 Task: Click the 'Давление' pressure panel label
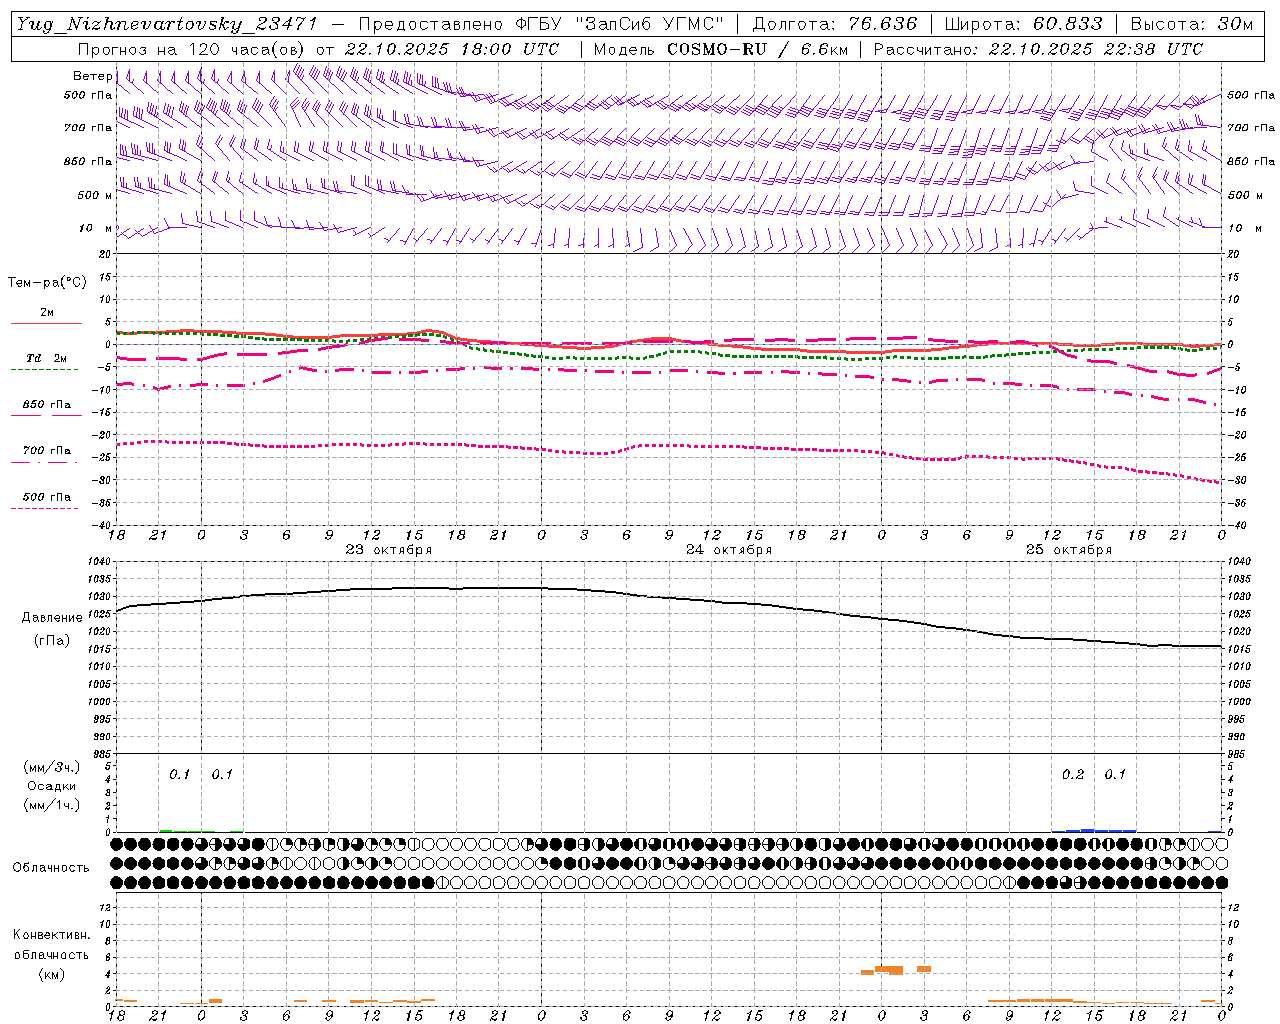[x=52, y=618]
